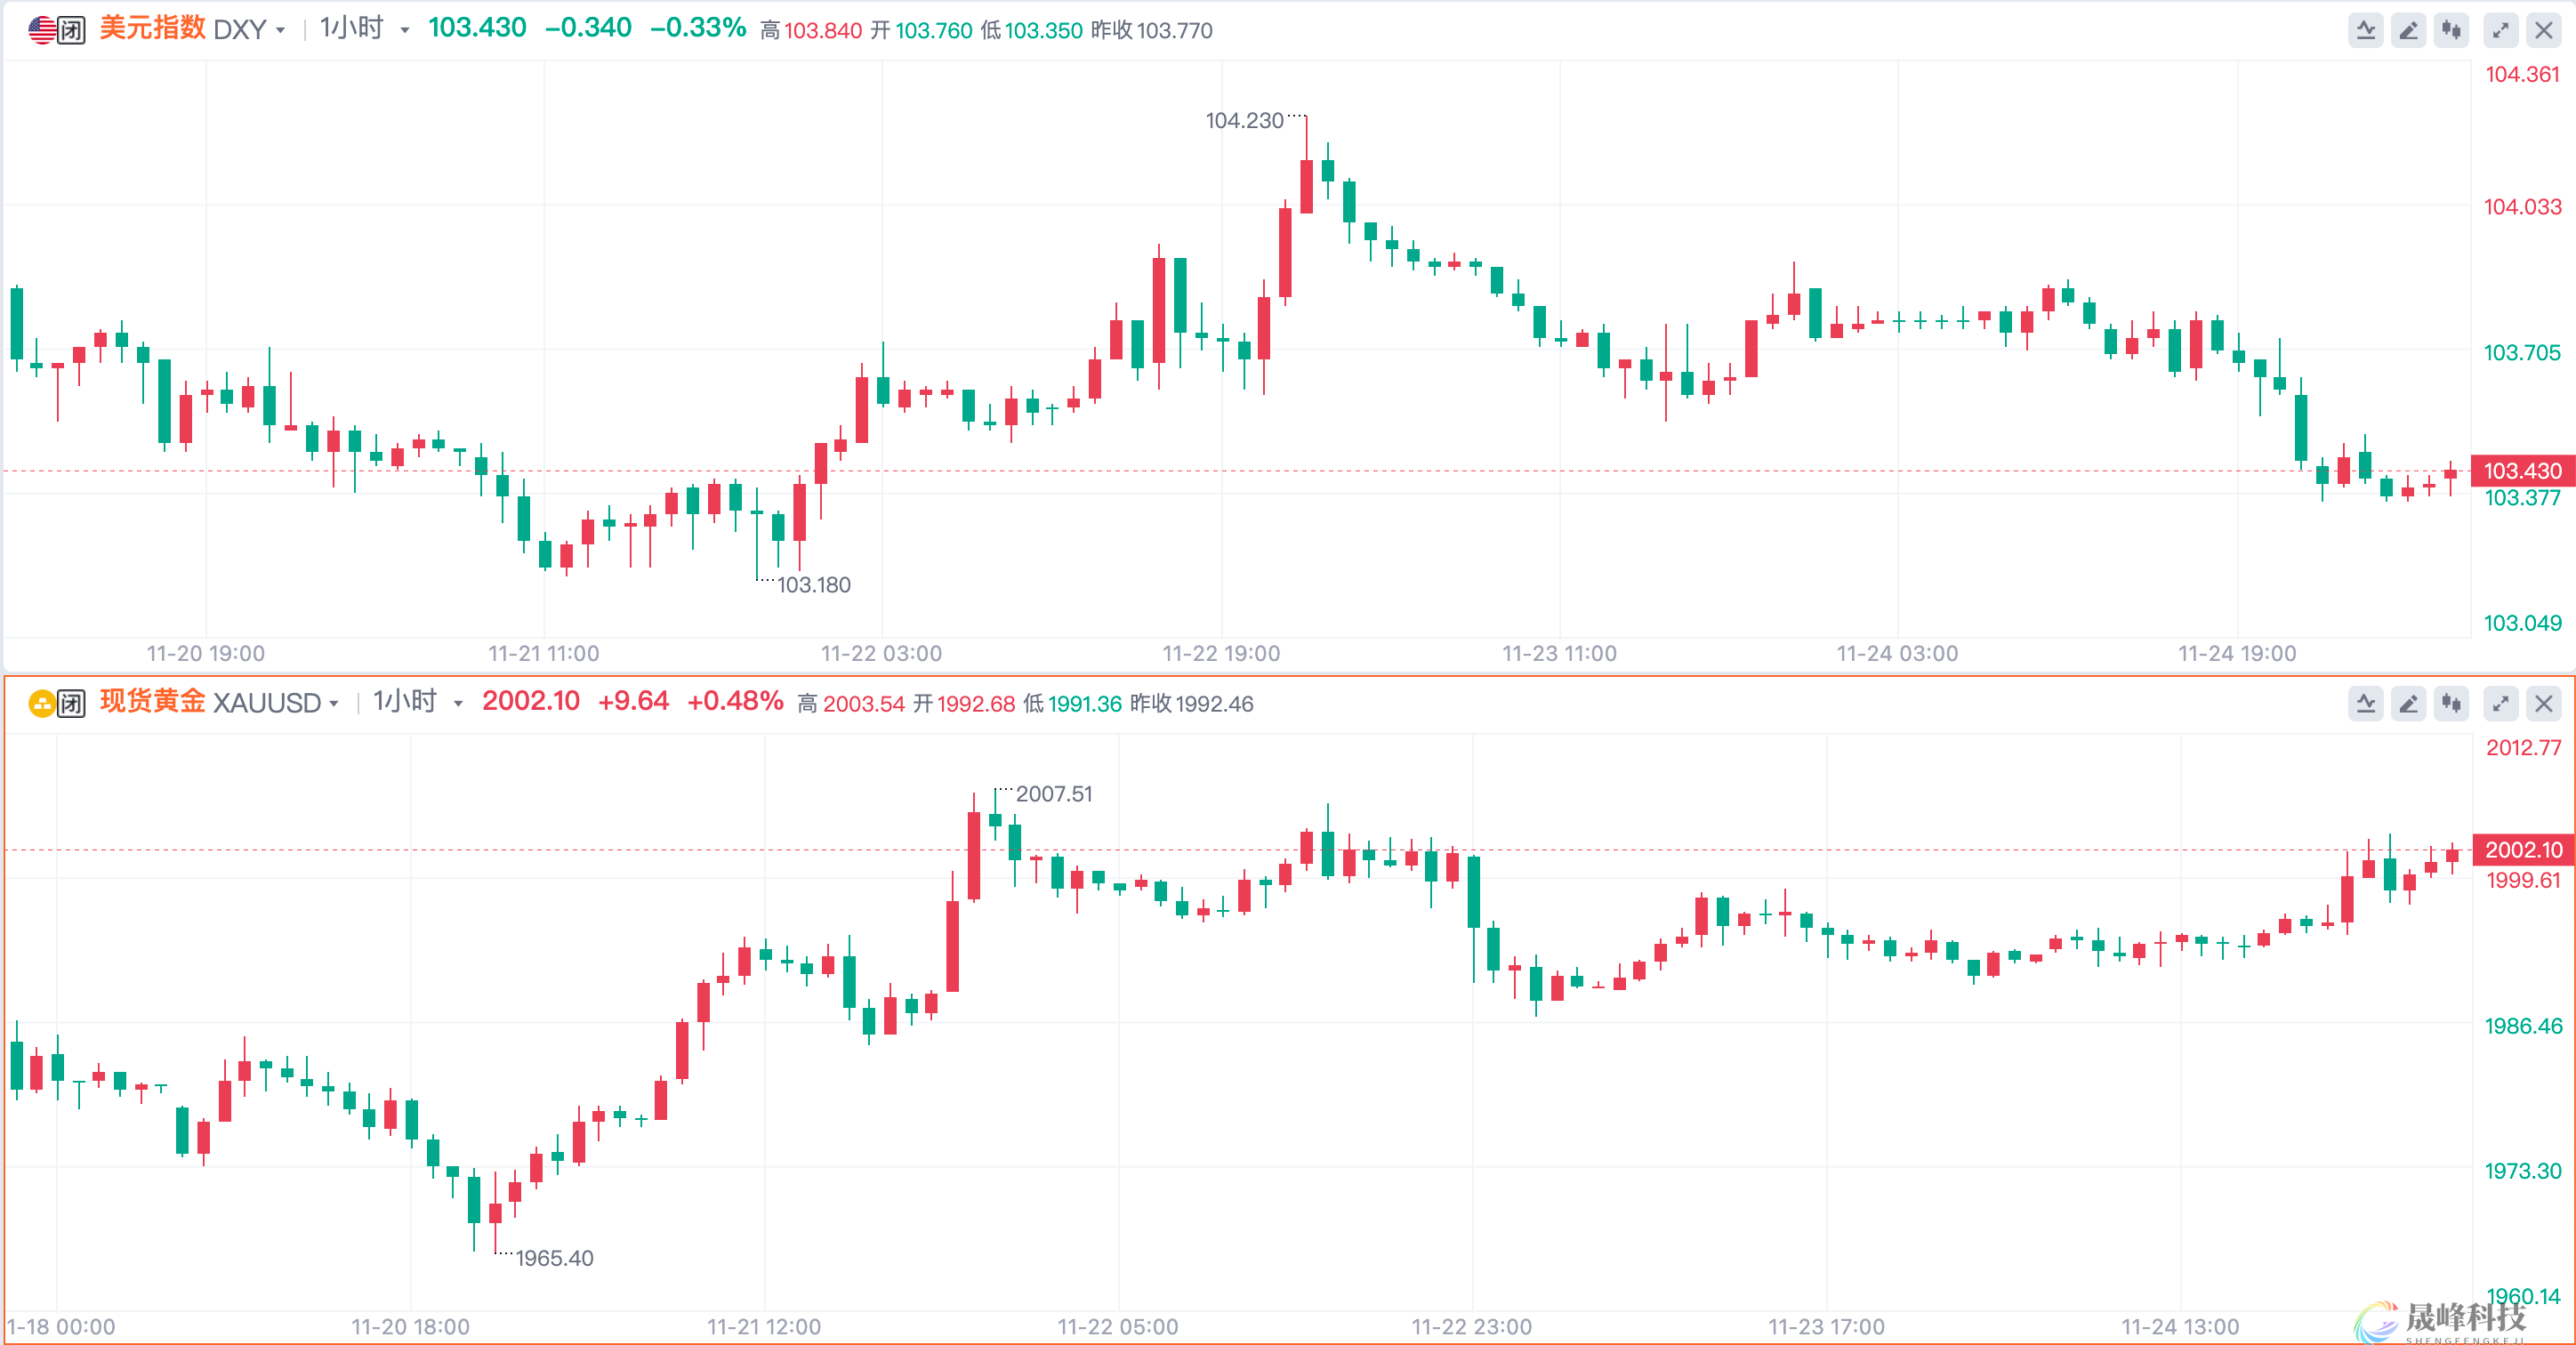Select the drawing pencil on gold chart
Screen dimensions: 2576x1345
pos(2408,703)
